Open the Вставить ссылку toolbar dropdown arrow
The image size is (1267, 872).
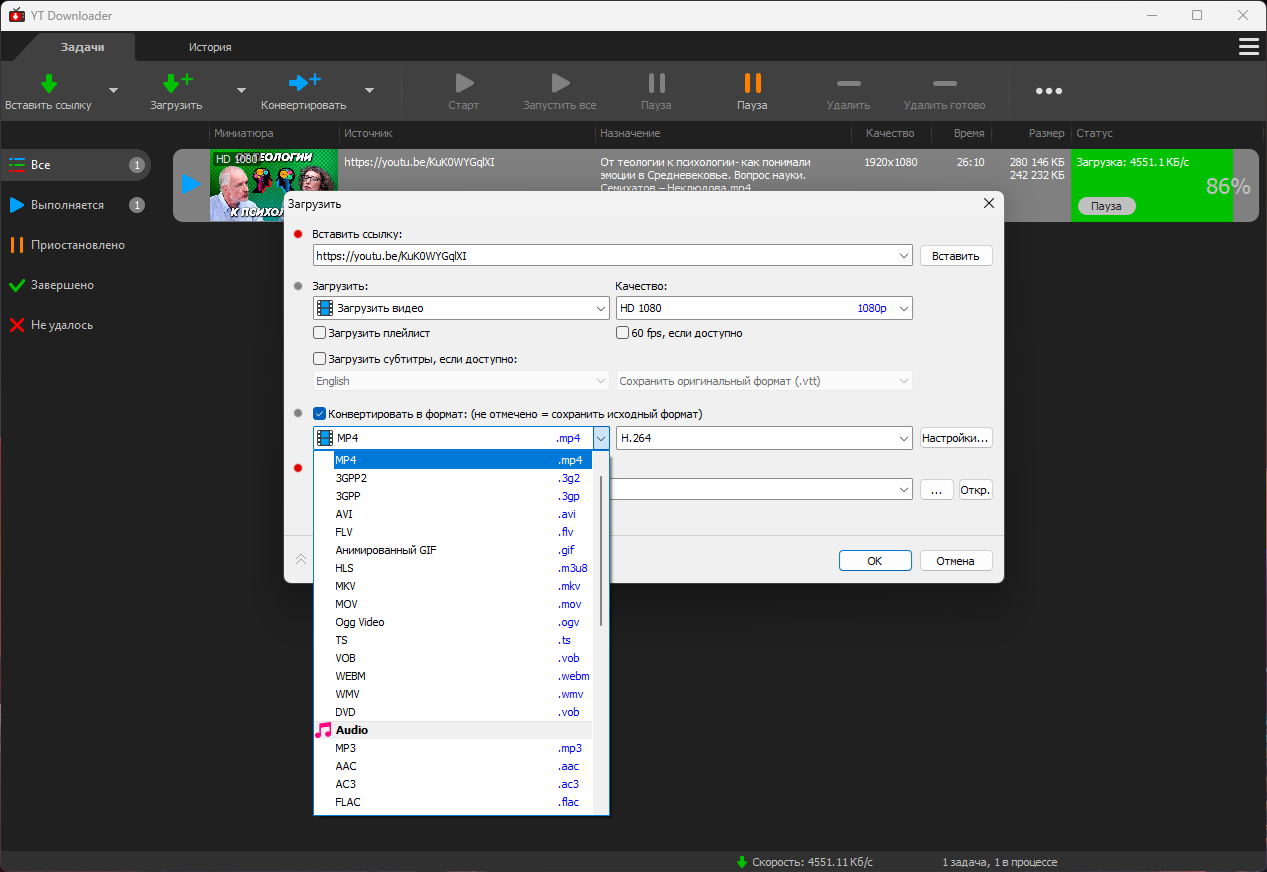113,90
